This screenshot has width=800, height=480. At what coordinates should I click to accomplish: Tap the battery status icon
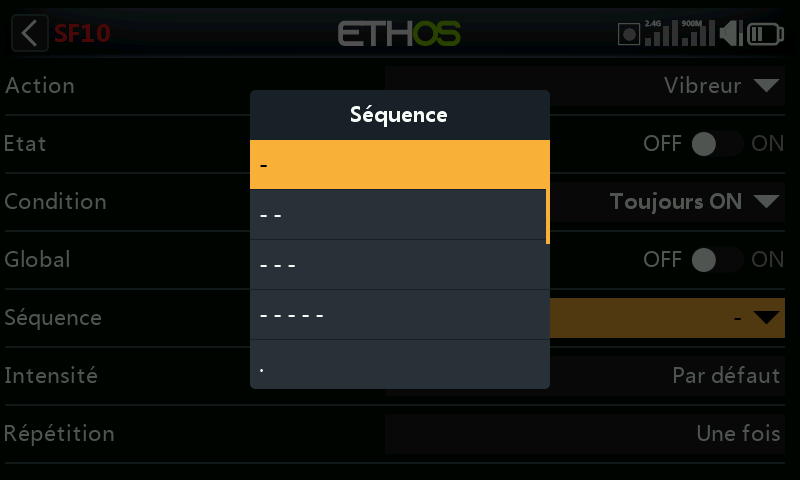[765, 34]
